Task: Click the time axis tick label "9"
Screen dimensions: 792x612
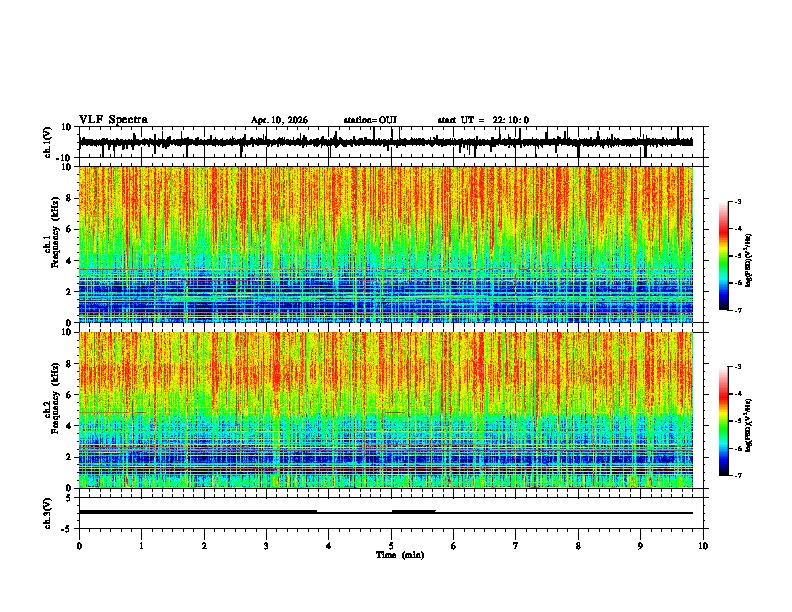Action: coord(640,546)
